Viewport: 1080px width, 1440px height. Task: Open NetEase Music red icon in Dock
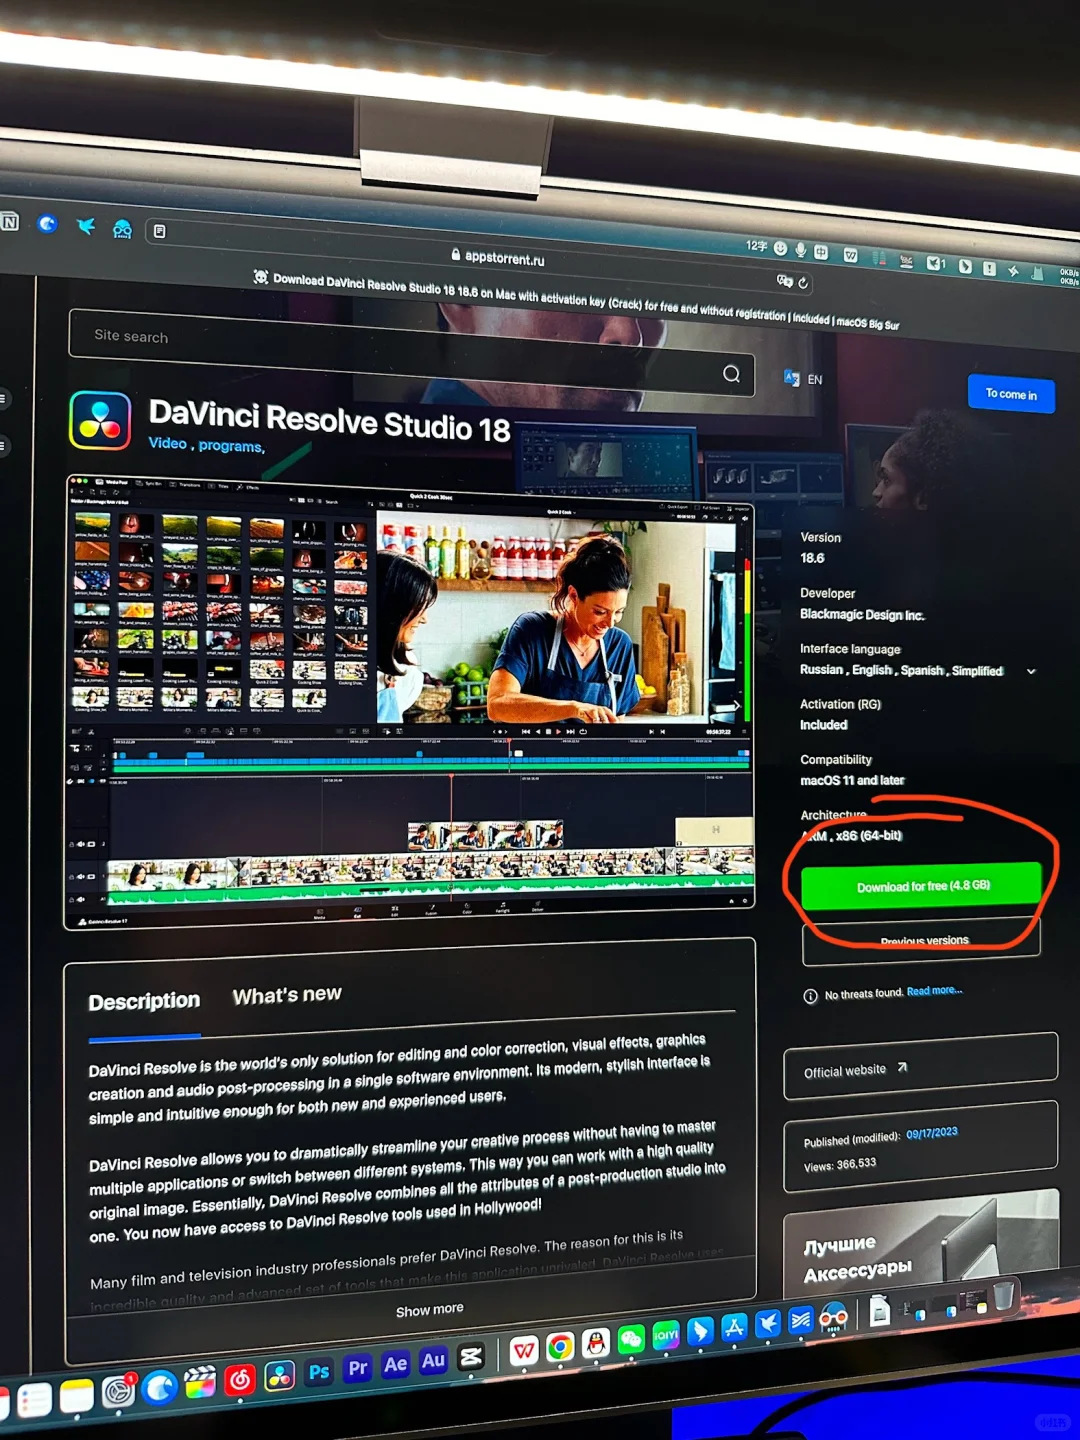click(x=240, y=1380)
